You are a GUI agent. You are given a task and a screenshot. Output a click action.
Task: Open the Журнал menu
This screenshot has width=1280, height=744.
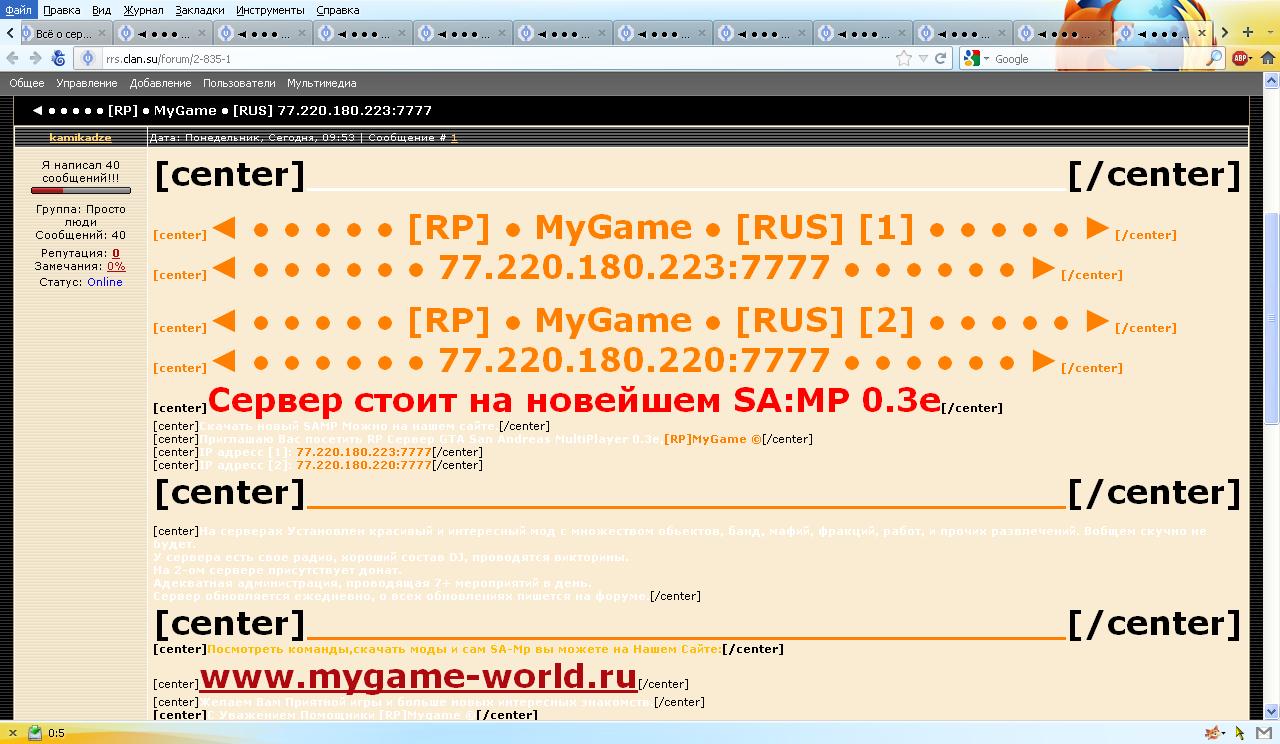tap(143, 9)
